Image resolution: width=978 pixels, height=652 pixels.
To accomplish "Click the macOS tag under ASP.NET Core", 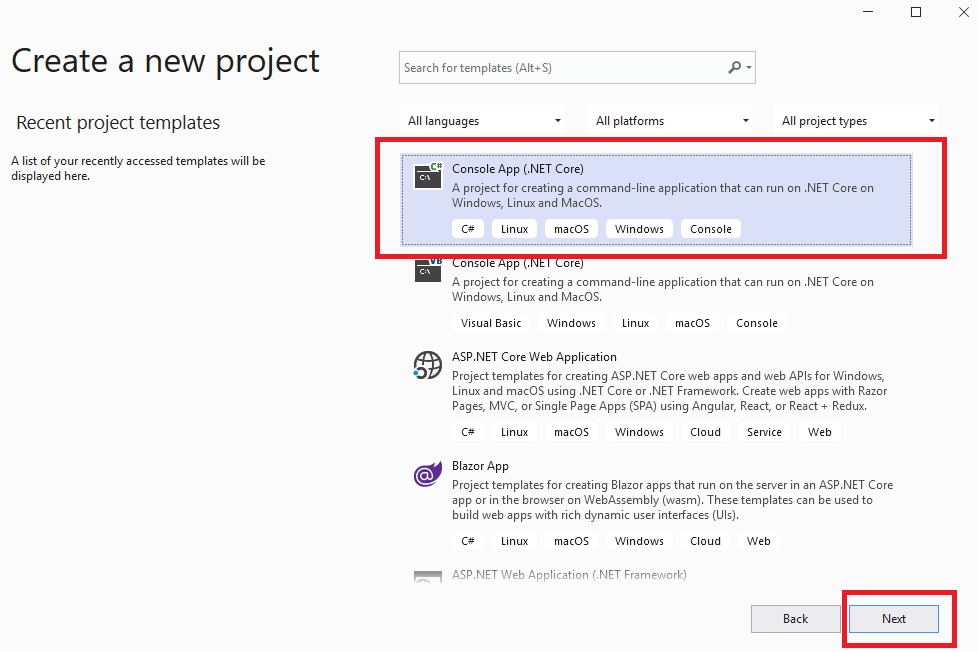I will [571, 432].
